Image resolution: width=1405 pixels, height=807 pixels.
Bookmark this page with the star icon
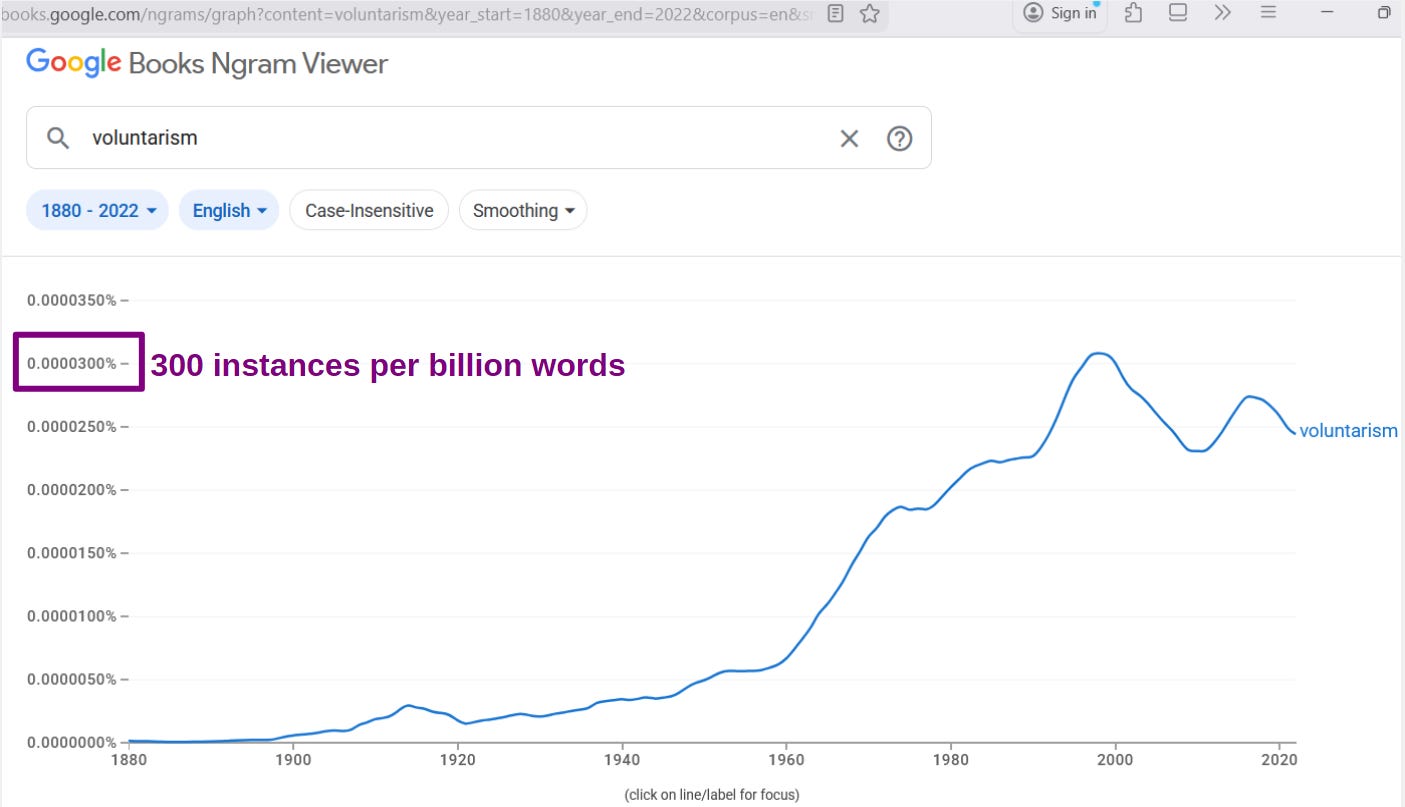869,13
